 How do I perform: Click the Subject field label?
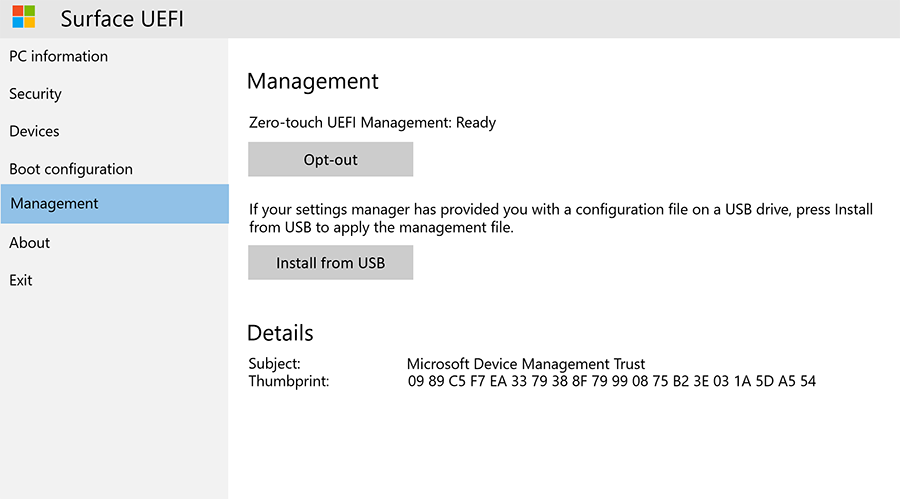(274, 364)
